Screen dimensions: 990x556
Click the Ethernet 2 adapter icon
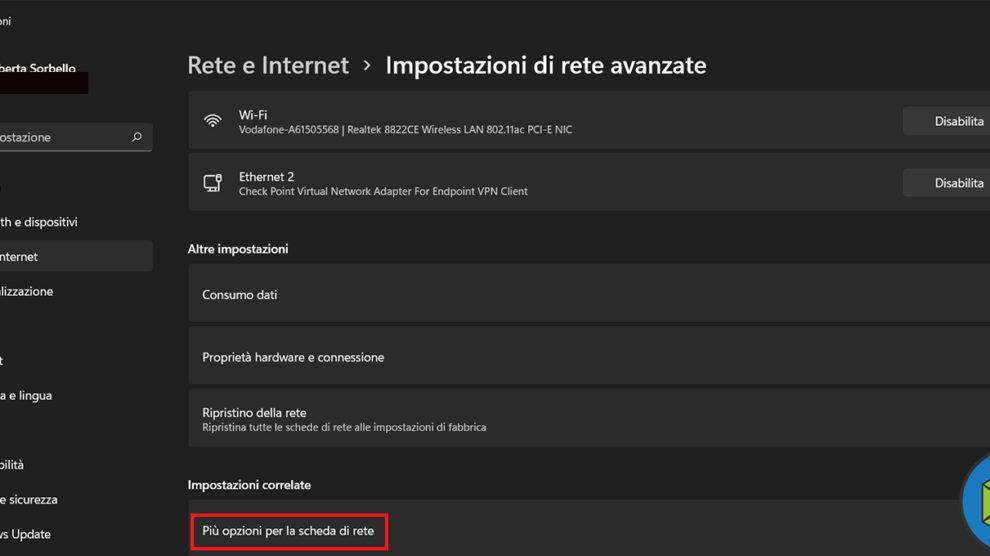[x=212, y=183]
